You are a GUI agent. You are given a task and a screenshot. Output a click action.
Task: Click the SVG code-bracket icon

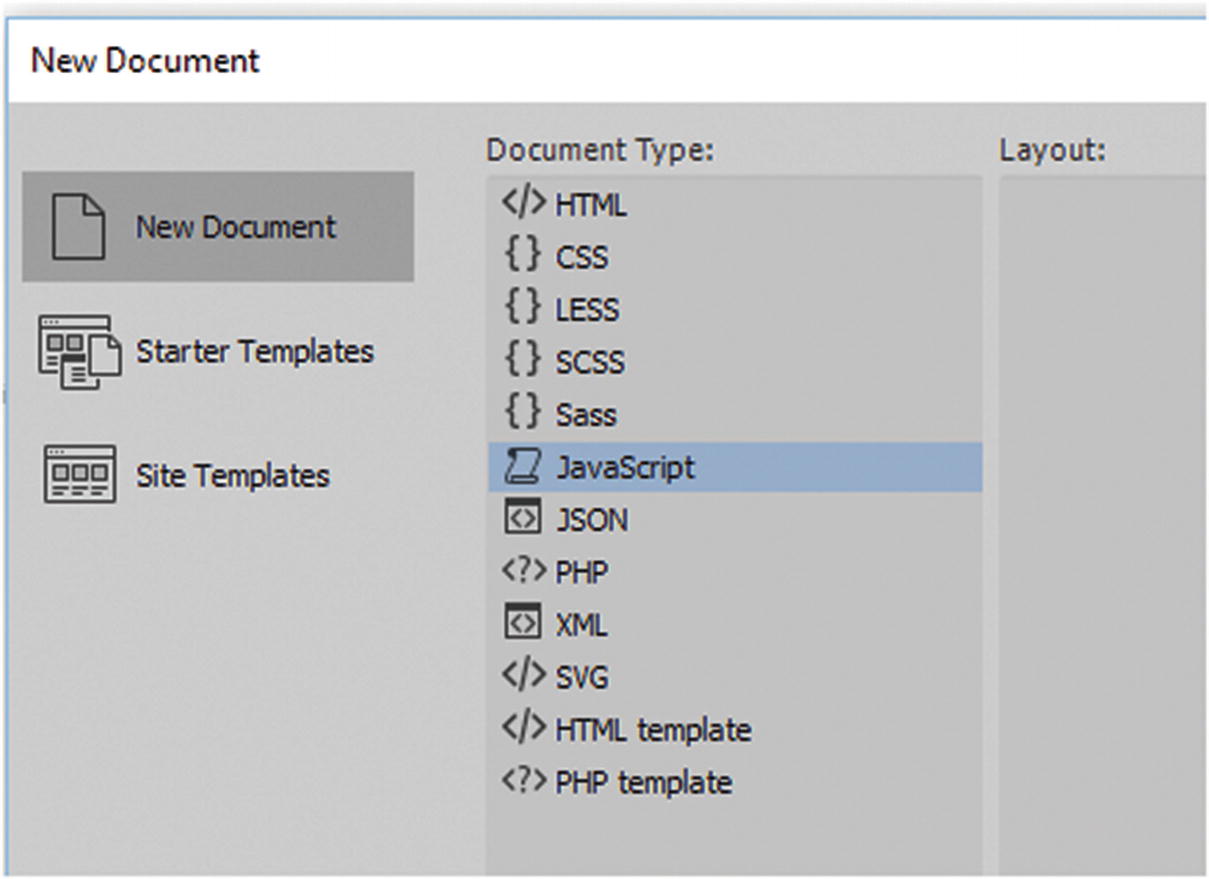(525, 677)
